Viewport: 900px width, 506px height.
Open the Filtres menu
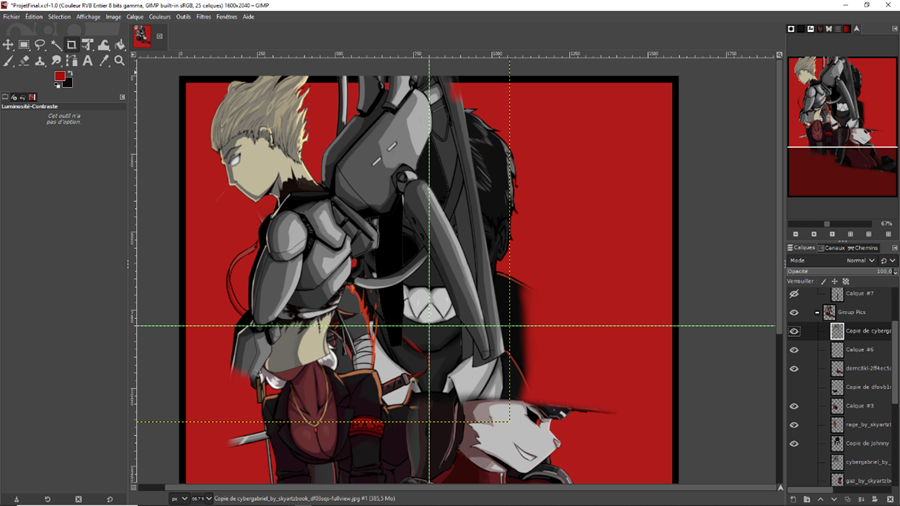click(x=204, y=17)
